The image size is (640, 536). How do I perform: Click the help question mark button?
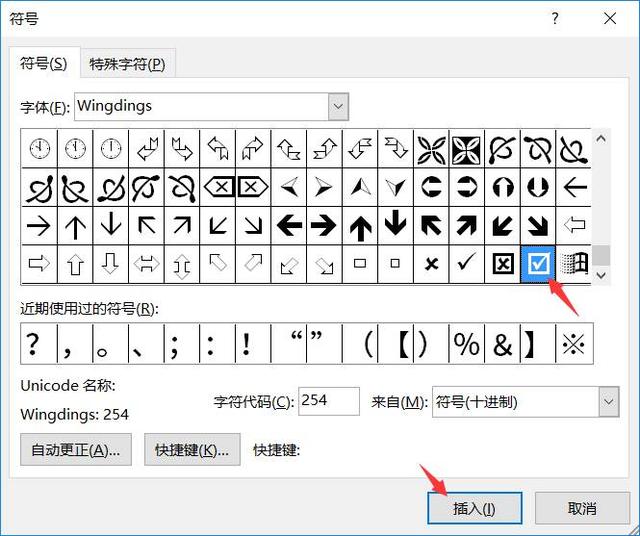(555, 18)
